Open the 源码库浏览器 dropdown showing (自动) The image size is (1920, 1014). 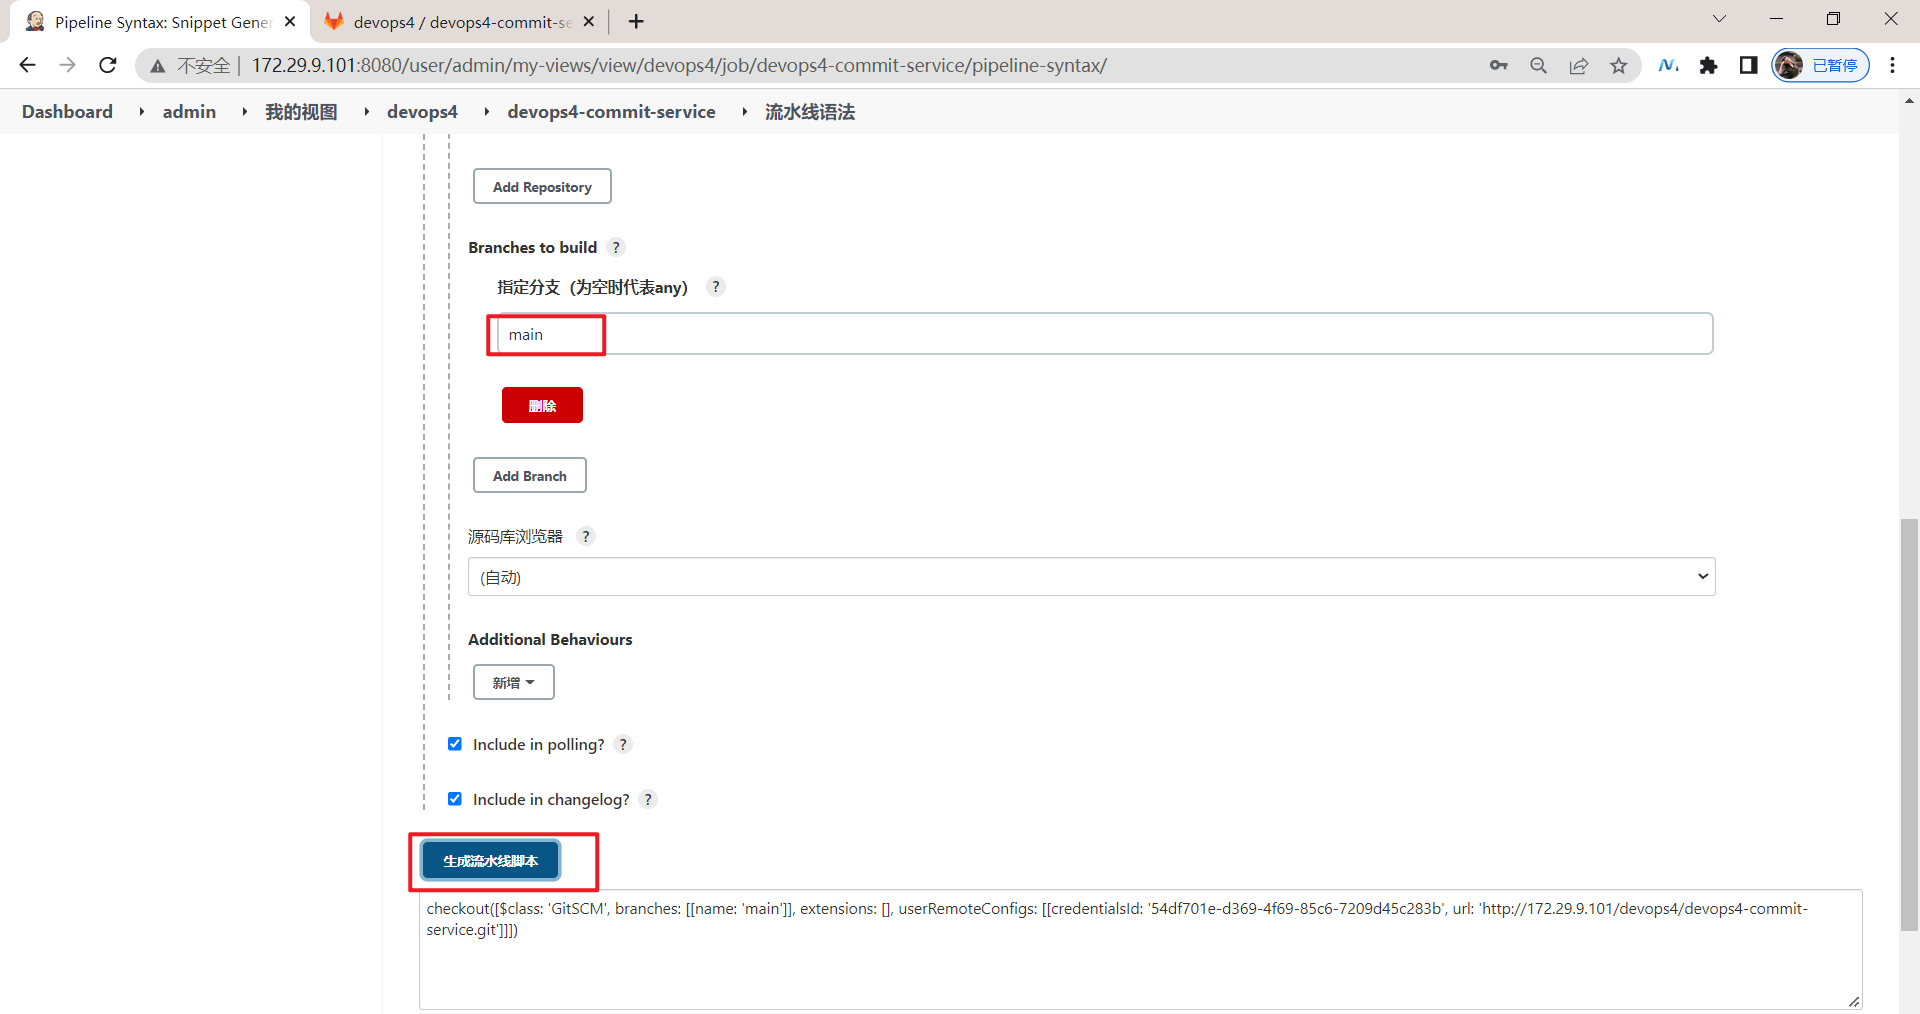pos(1091,577)
